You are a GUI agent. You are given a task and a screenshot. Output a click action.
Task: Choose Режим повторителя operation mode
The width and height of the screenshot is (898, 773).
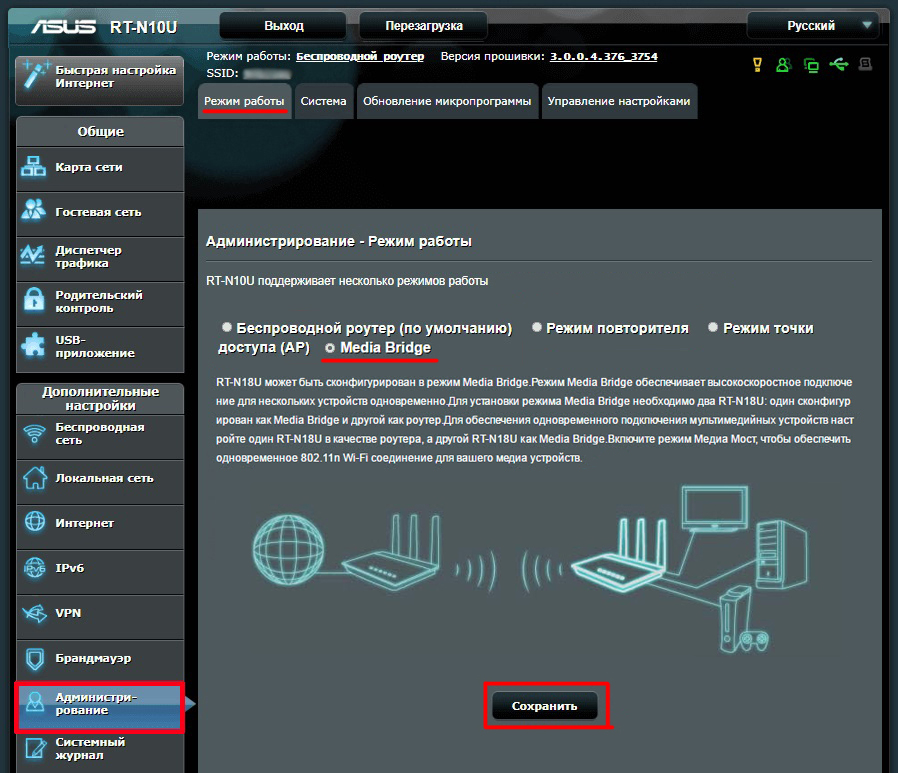click(537, 326)
